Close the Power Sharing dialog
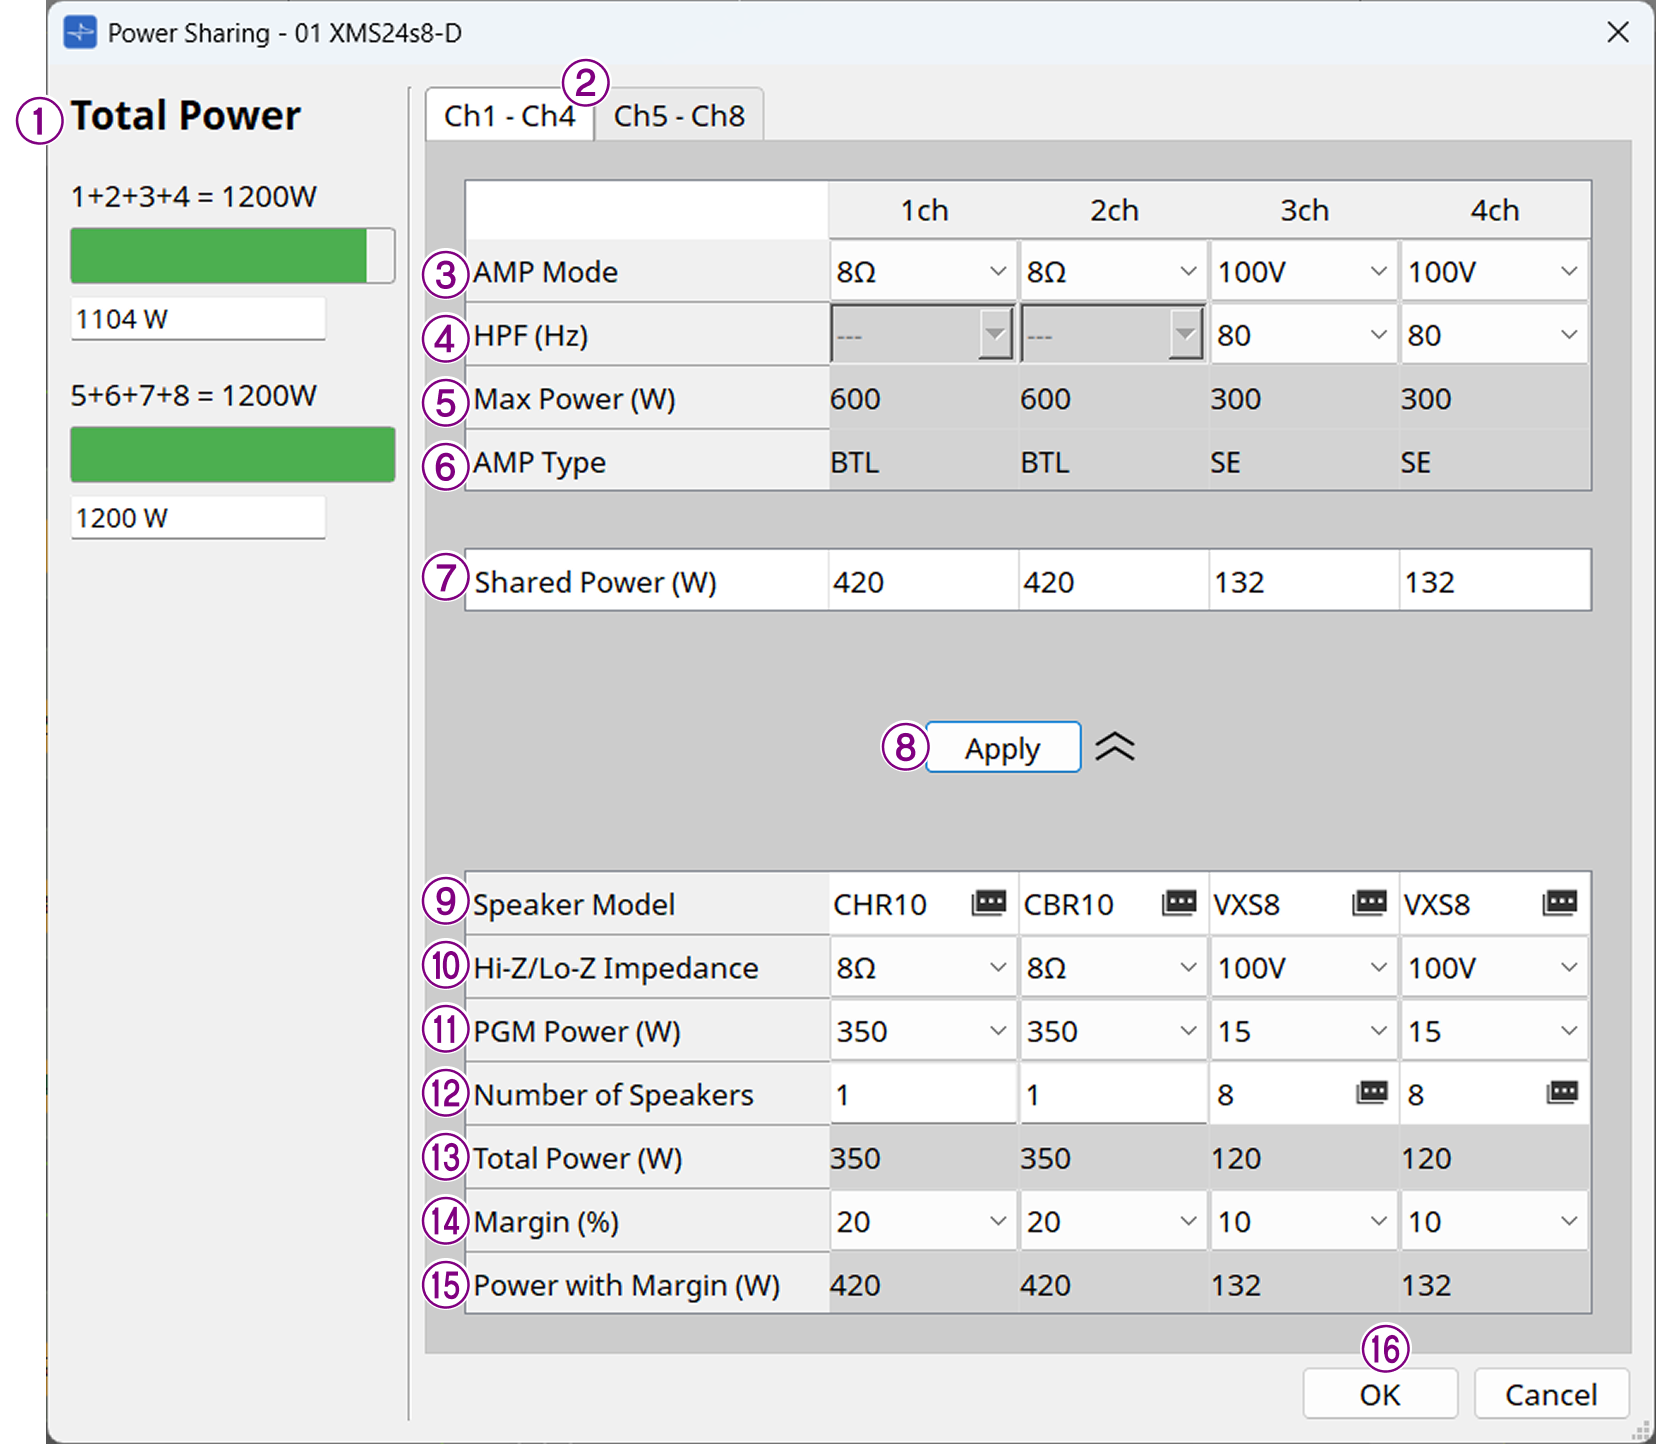 (1617, 32)
